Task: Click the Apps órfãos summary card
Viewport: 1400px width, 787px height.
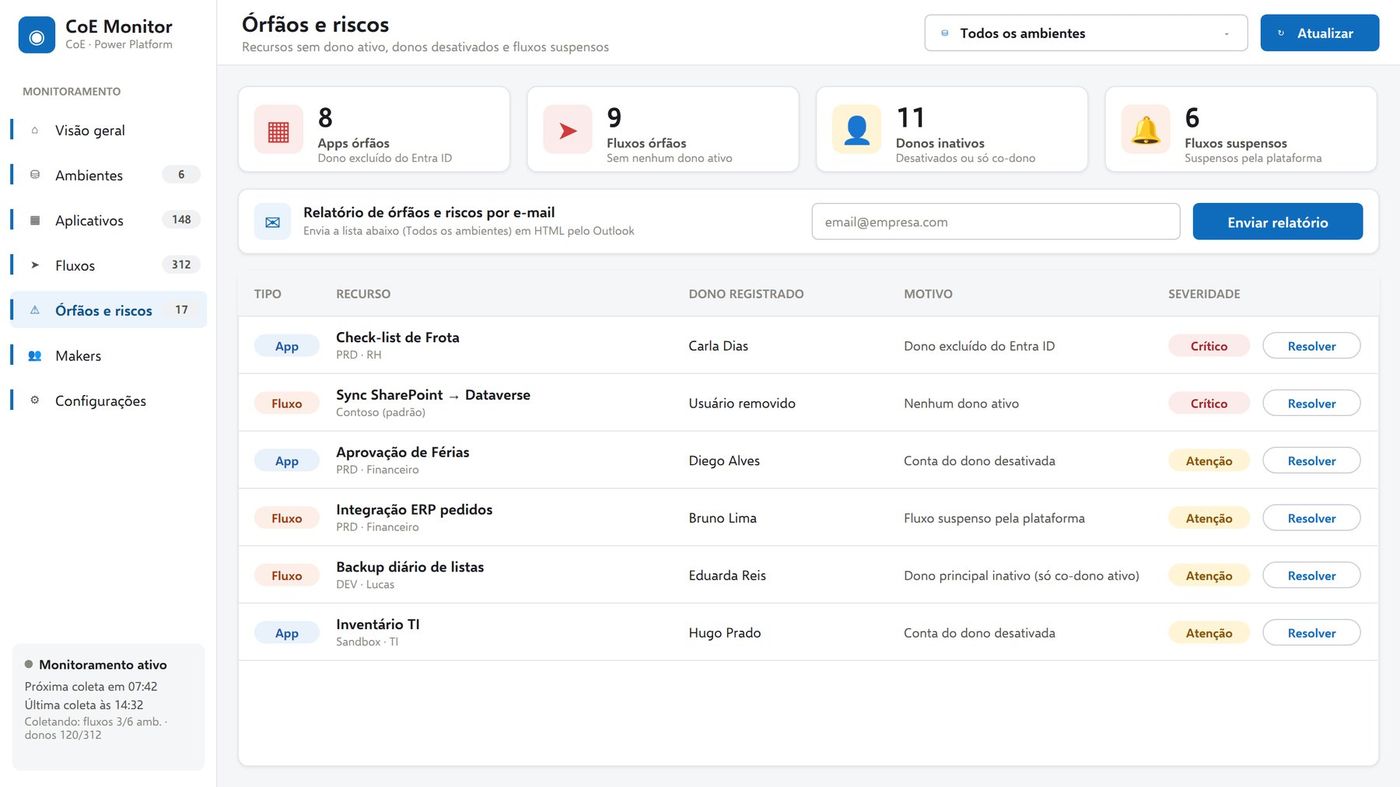Action: (x=374, y=130)
